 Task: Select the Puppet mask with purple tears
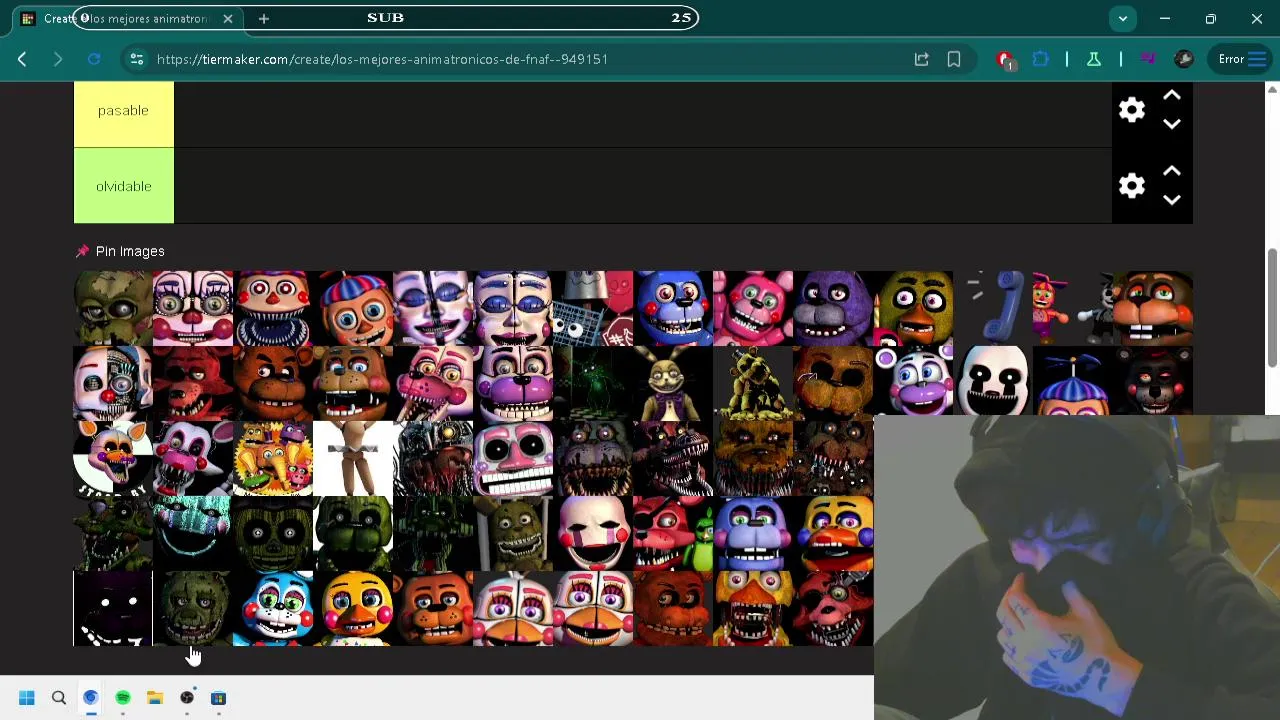pyautogui.click(x=593, y=533)
